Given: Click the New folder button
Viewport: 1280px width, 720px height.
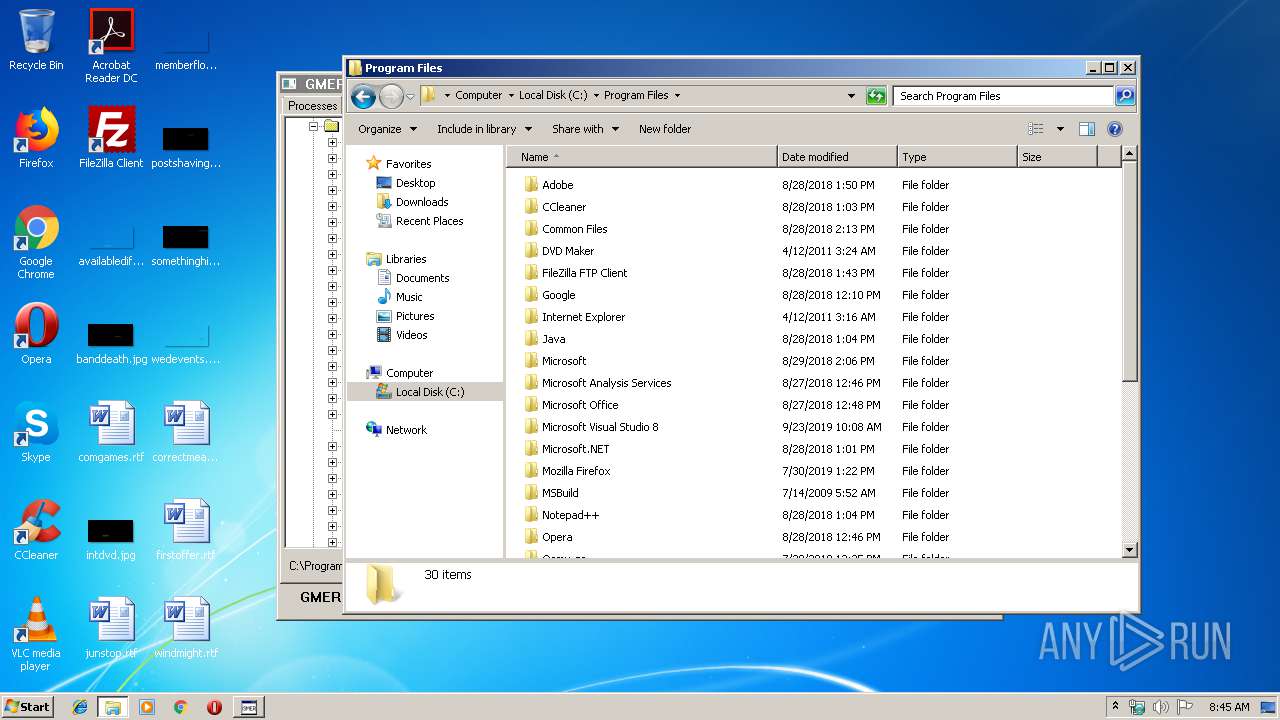Looking at the screenshot, I should pyautogui.click(x=665, y=129).
